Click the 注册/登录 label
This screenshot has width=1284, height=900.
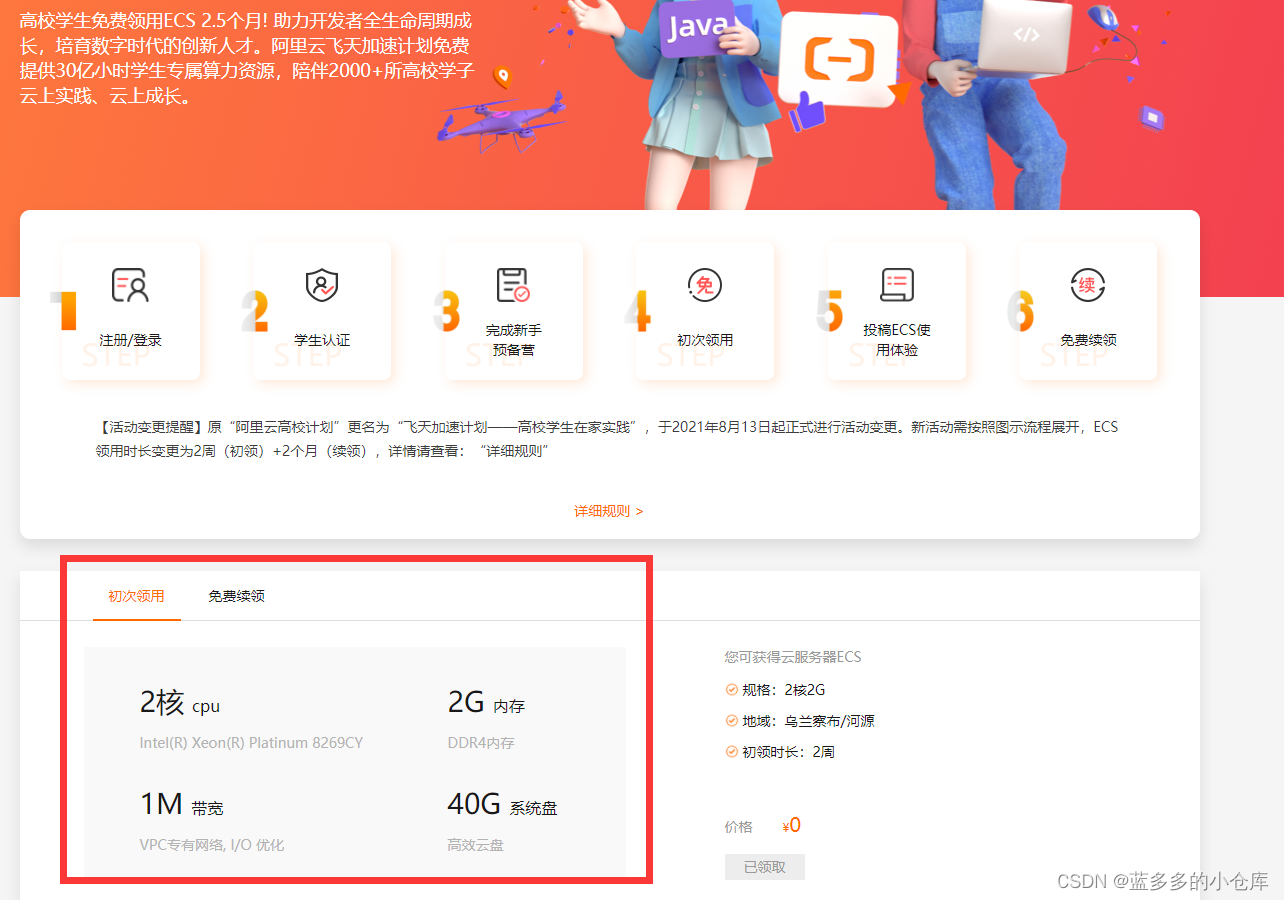pos(130,340)
